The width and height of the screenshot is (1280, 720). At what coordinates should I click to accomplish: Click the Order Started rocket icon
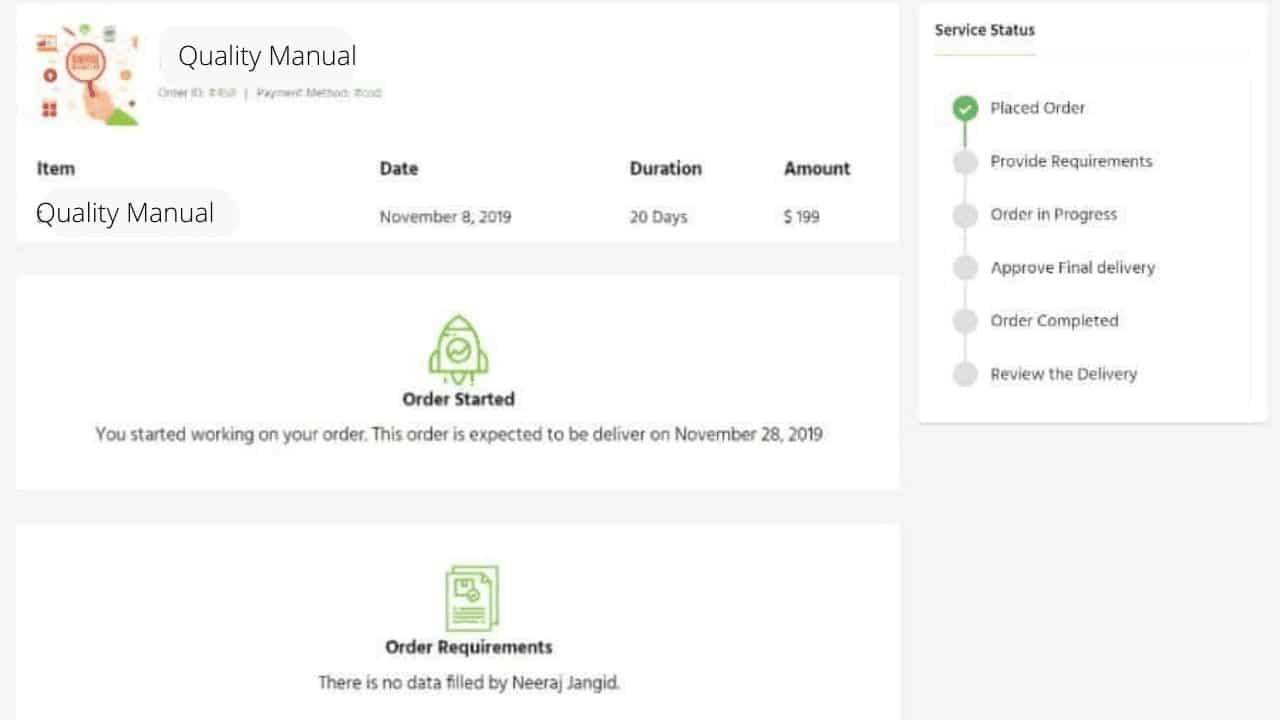click(458, 350)
